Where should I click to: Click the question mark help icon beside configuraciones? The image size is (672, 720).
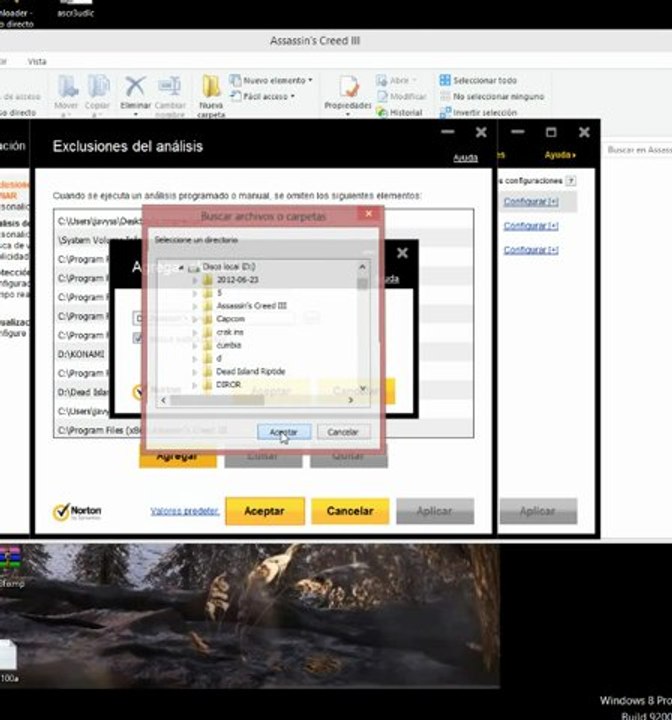click(570, 181)
